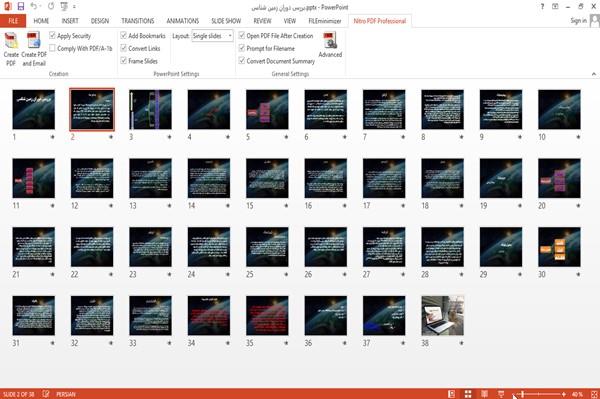Open Advanced settings icon
The height and width of the screenshot is (399, 600).
point(330,41)
